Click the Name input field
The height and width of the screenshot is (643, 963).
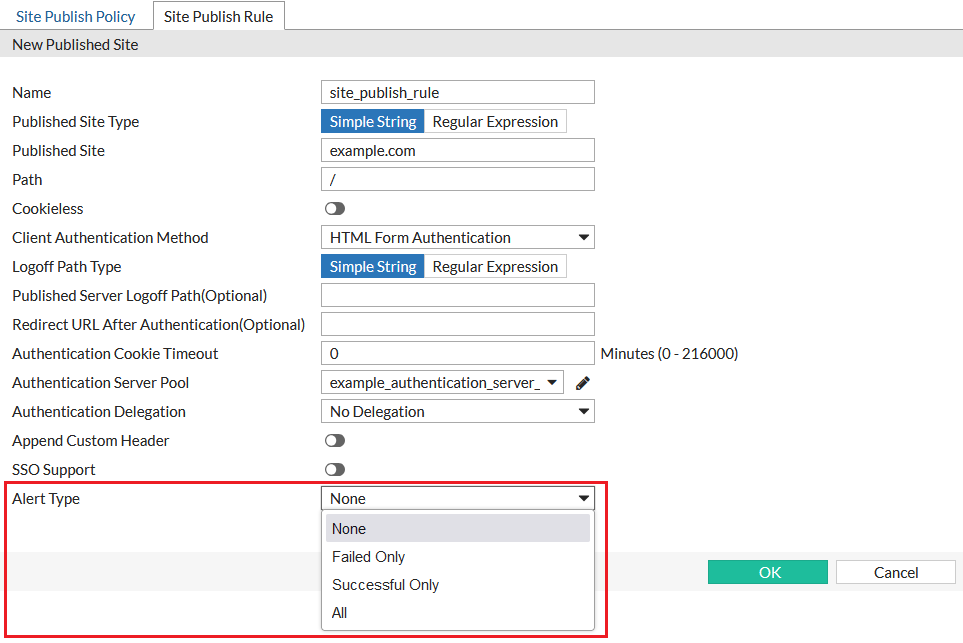point(457,93)
